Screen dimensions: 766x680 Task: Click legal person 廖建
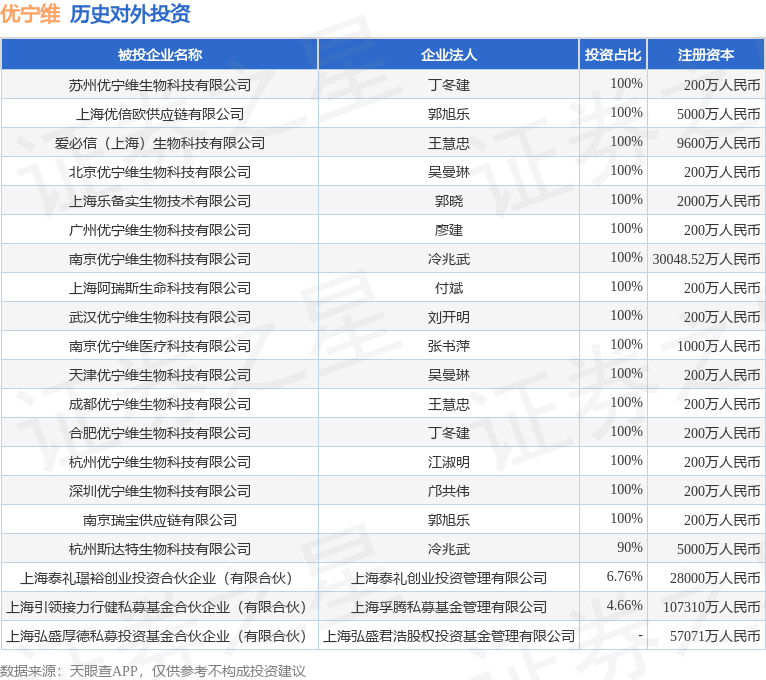click(448, 230)
